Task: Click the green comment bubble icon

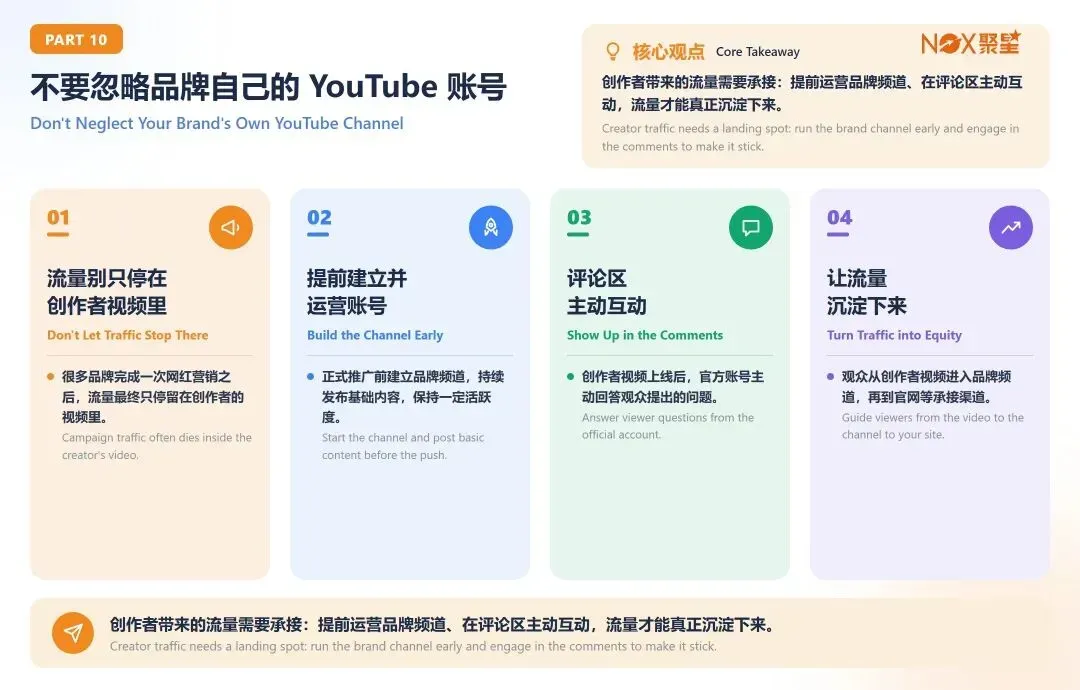Action: tap(751, 227)
